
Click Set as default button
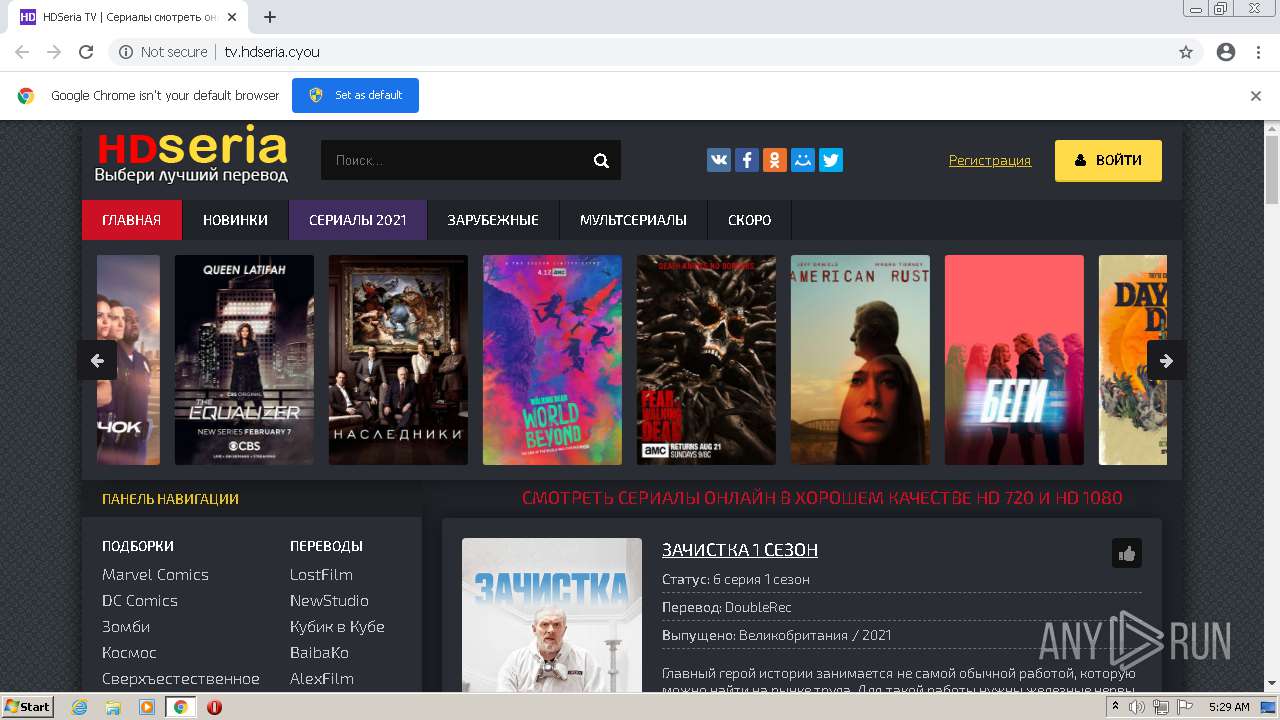tap(355, 95)
